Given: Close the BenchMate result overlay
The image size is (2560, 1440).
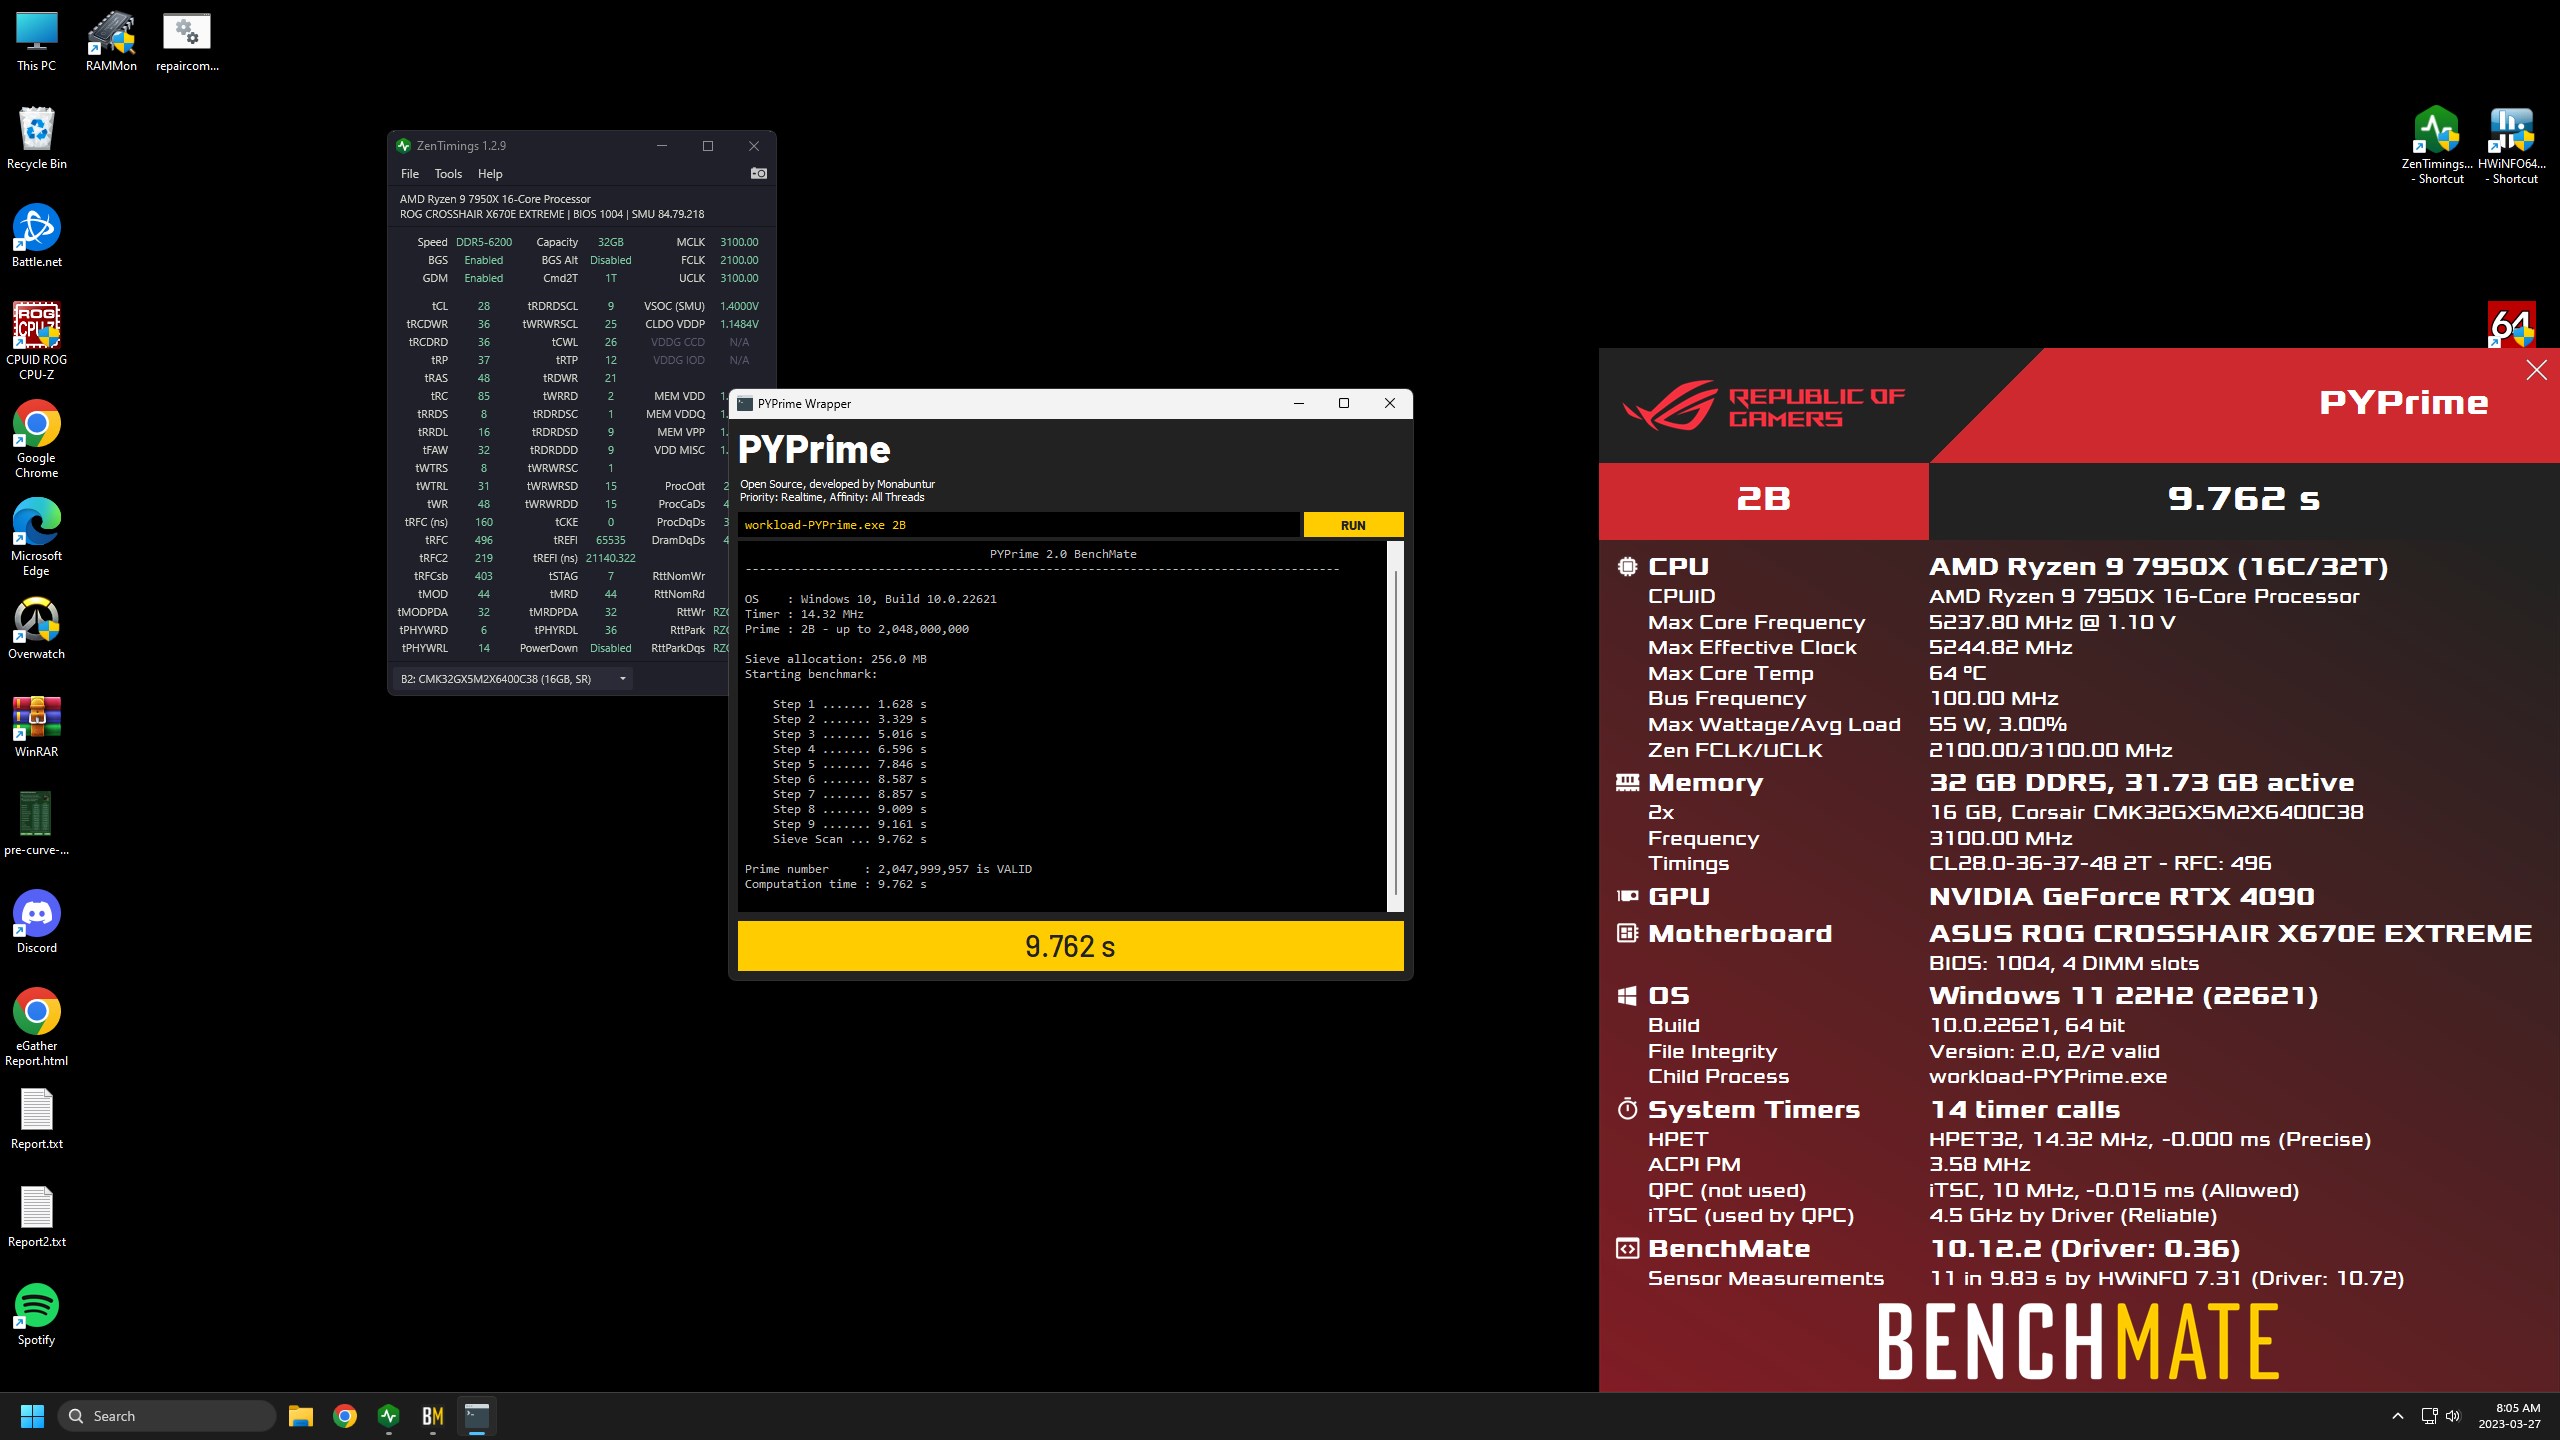Looking at the screenshot, I should coord(2536,371).
